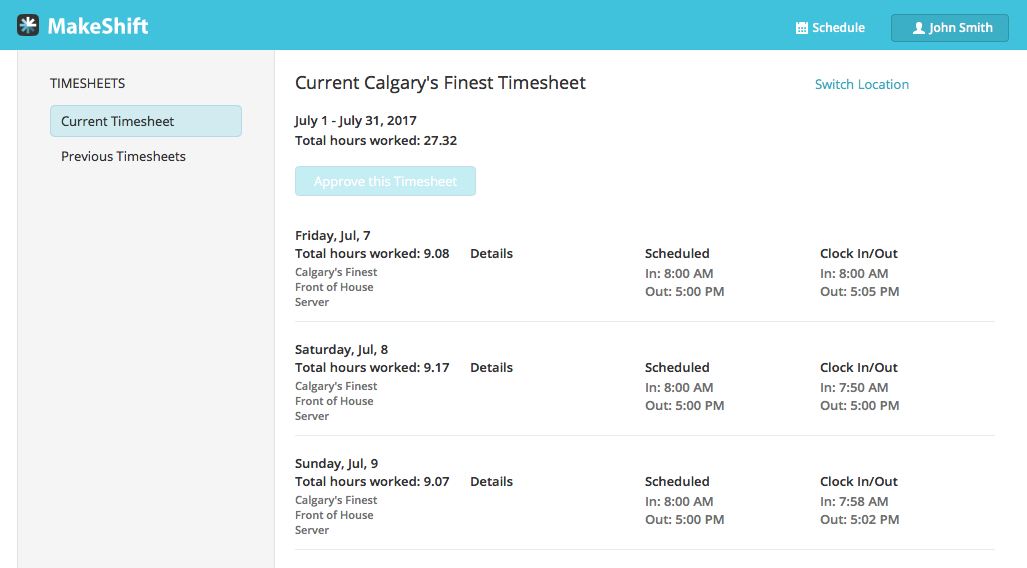The width and height of the screenshot is (1027, 568).
Task: Select Current Timesheet in the sidebar
Action: (x=146, y=121)
